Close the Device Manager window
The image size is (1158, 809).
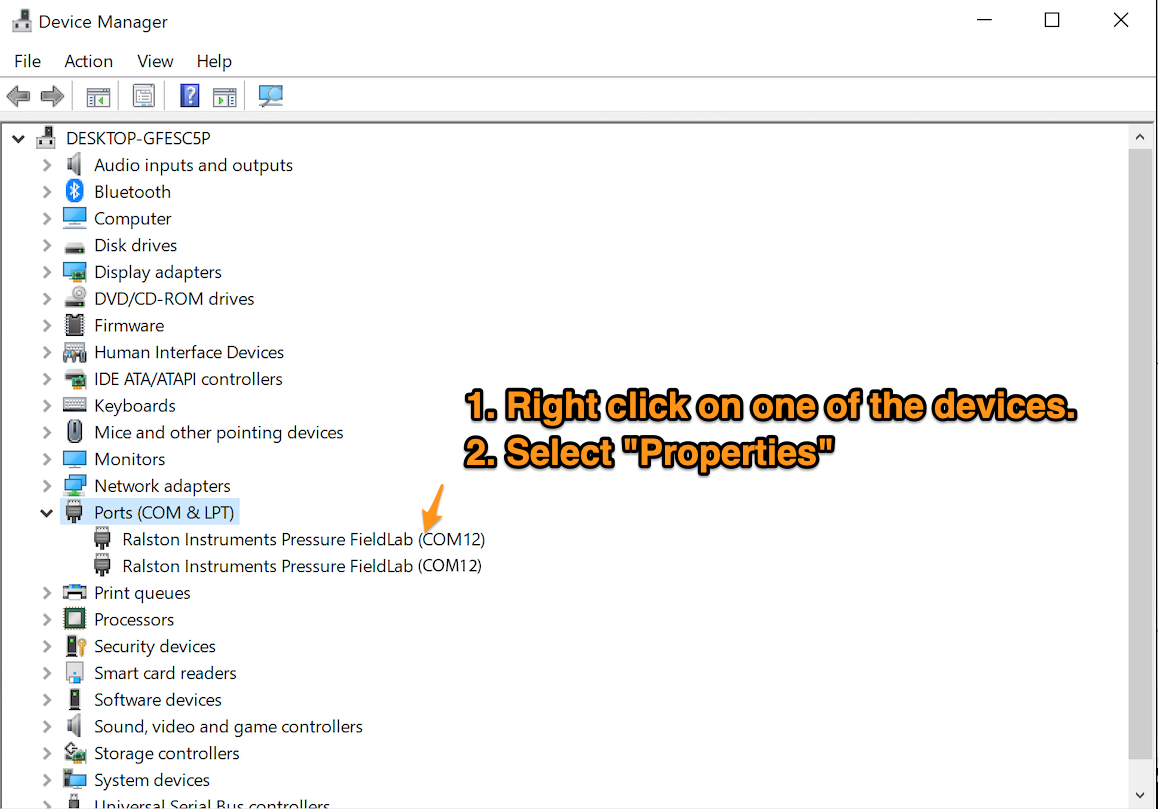[1120, 20]
